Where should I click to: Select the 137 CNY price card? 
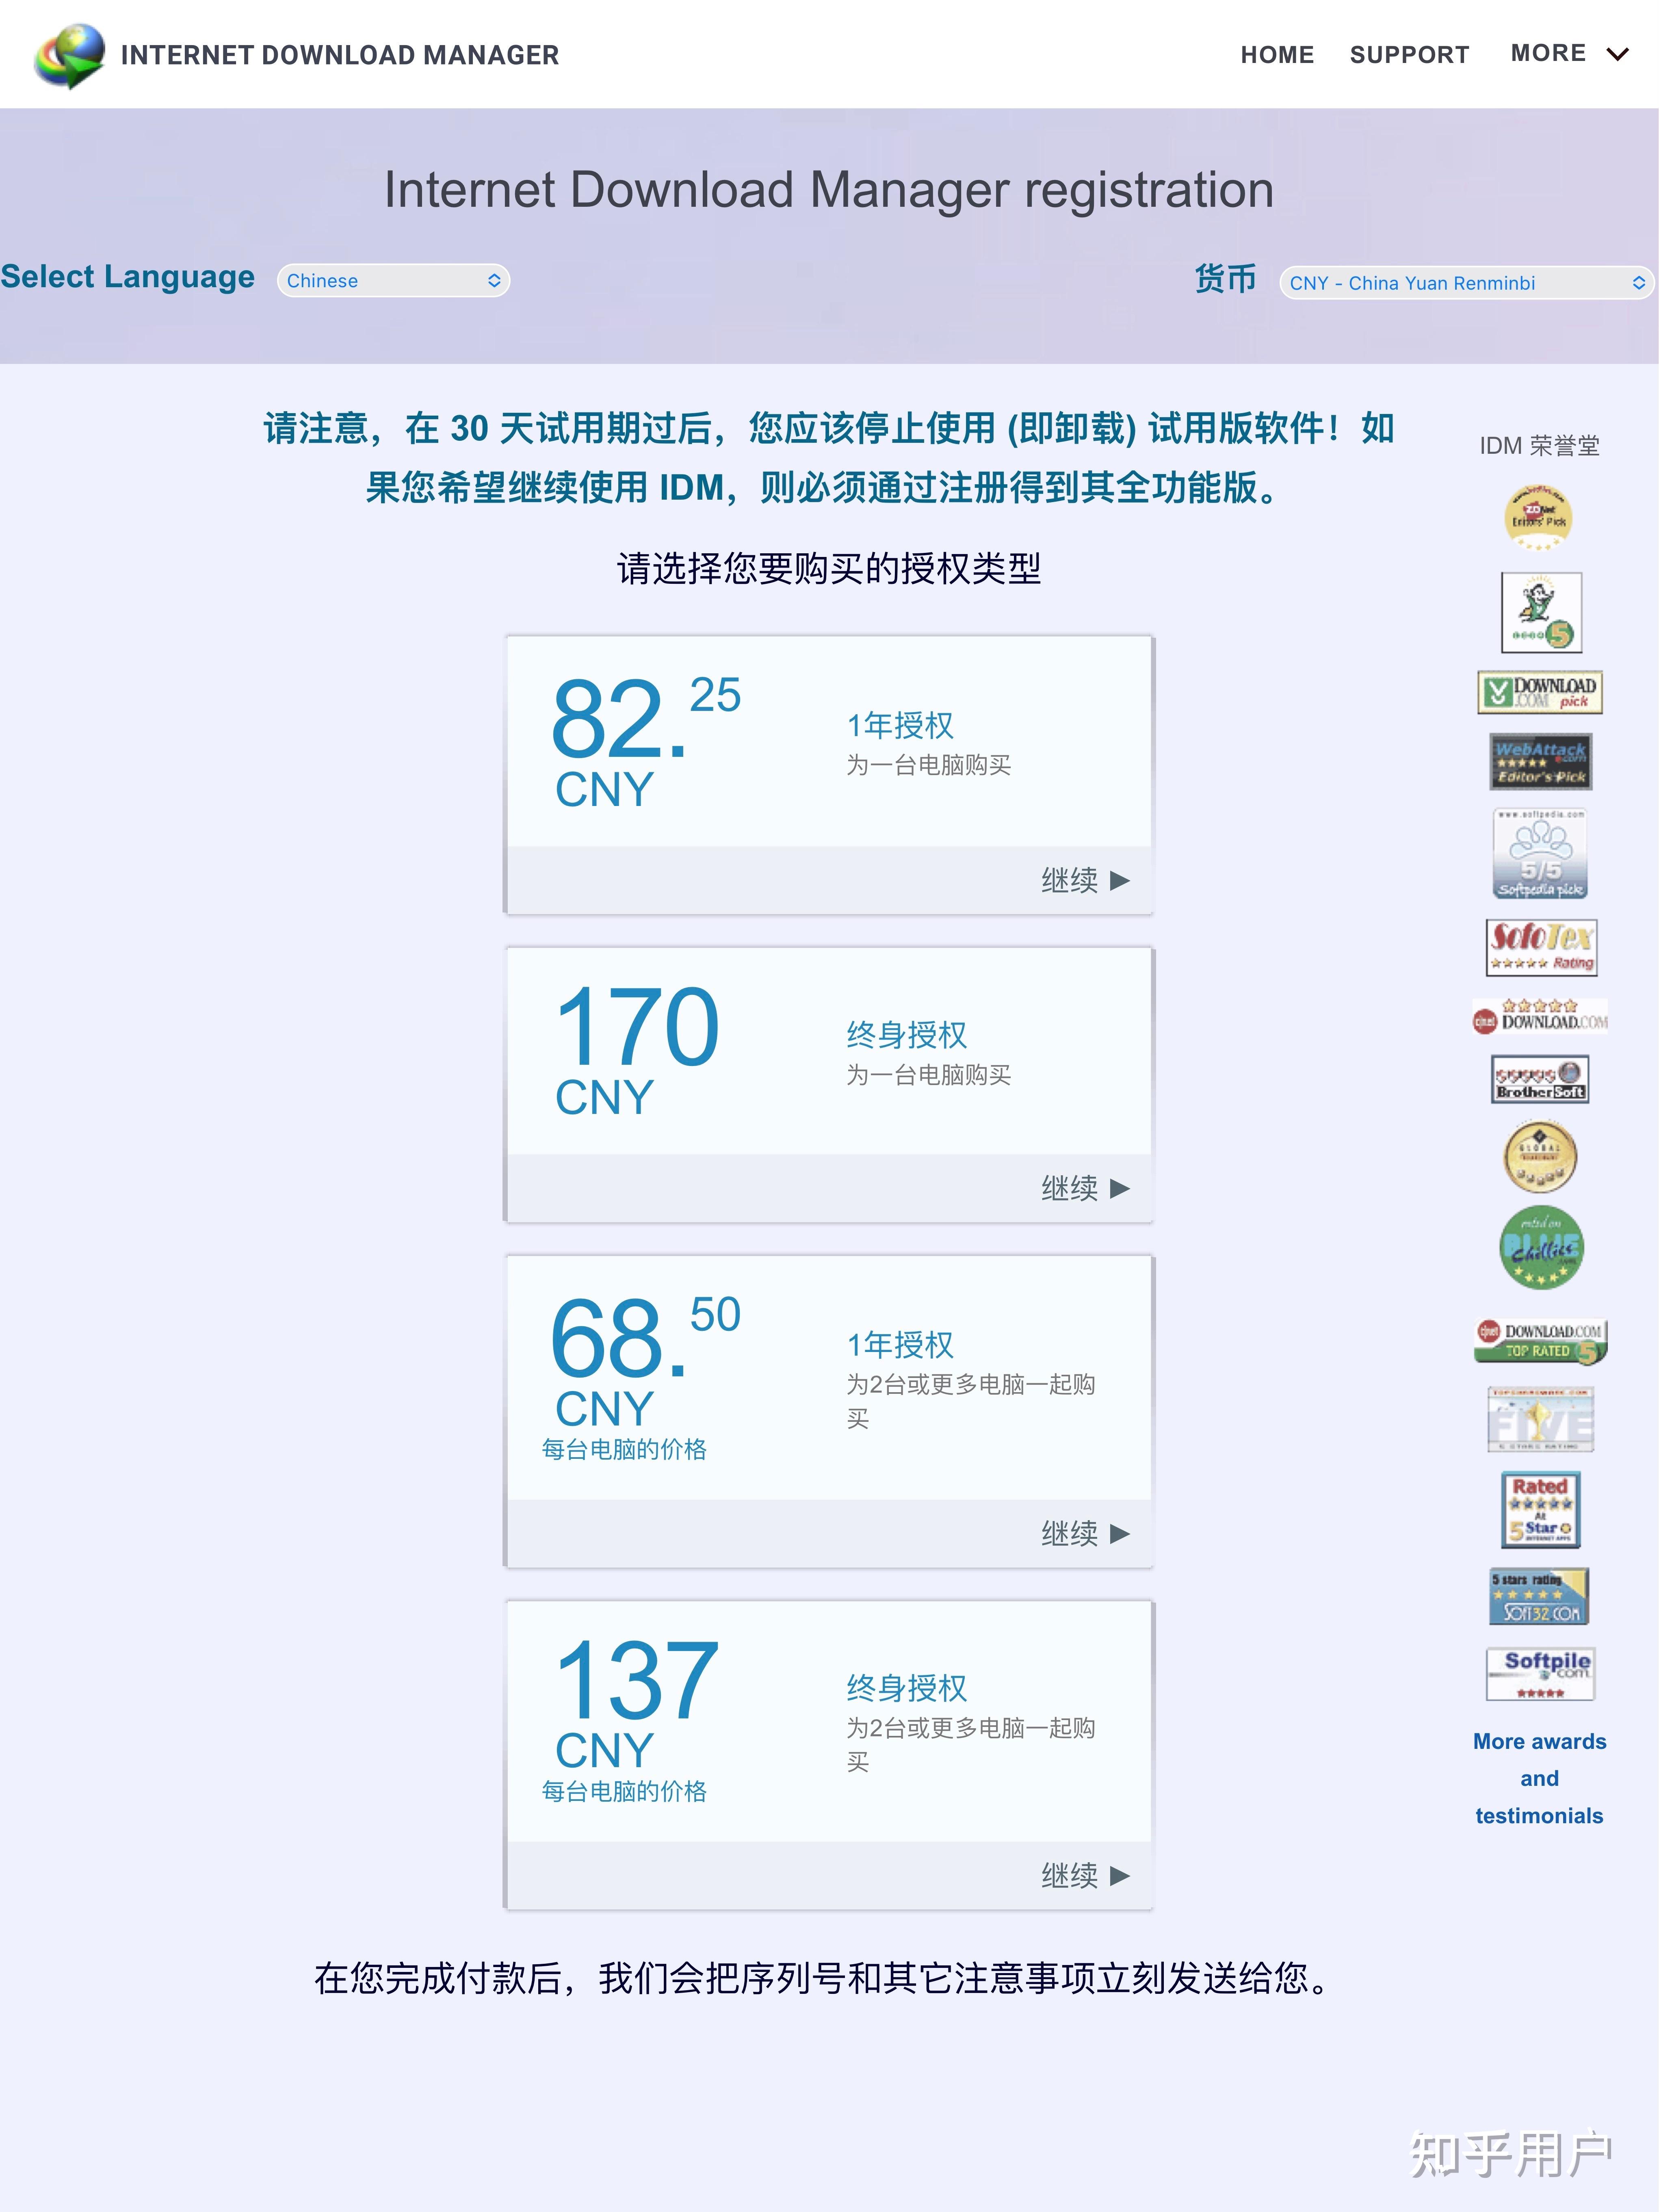point(829,1755)
